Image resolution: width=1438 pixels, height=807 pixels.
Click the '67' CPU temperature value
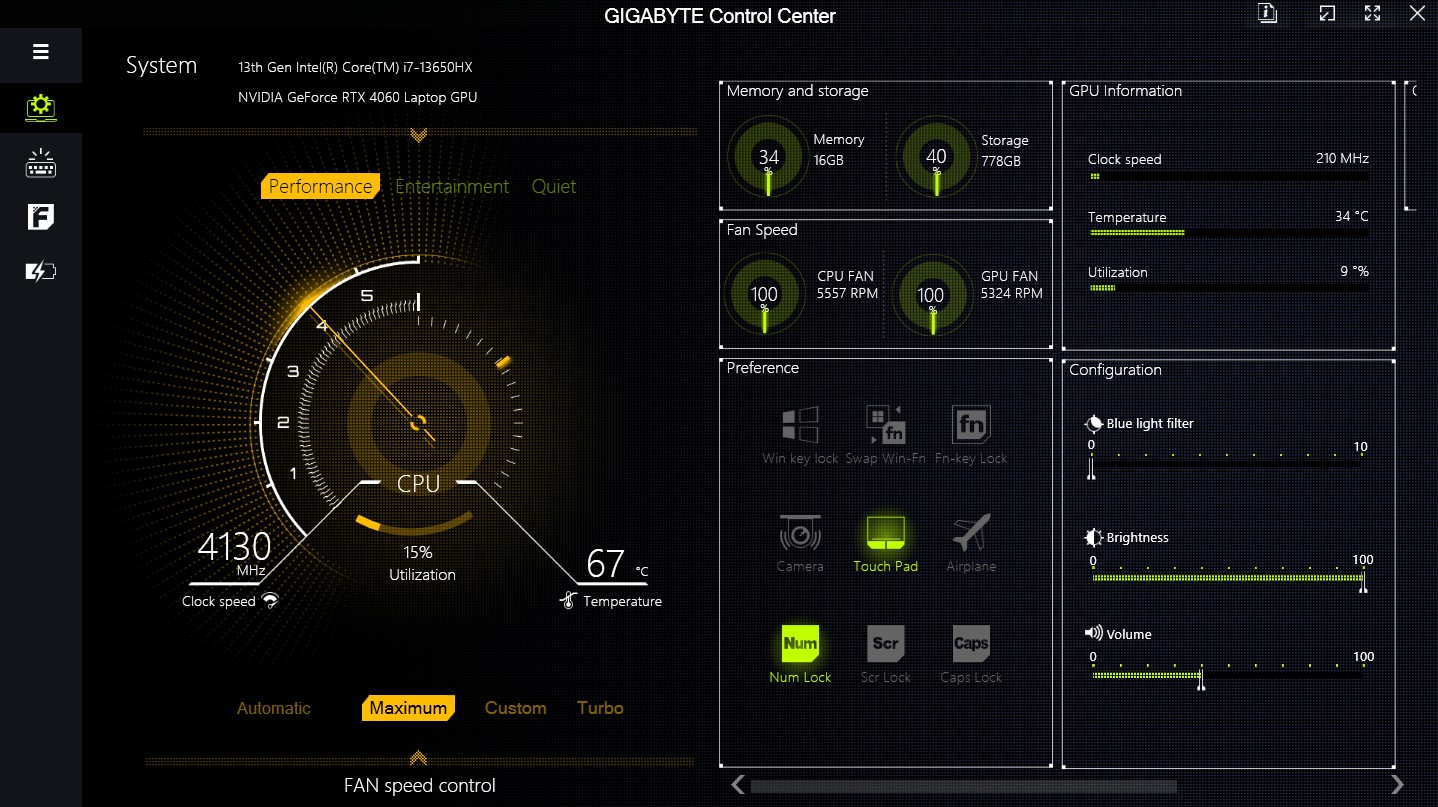(605, 564)
